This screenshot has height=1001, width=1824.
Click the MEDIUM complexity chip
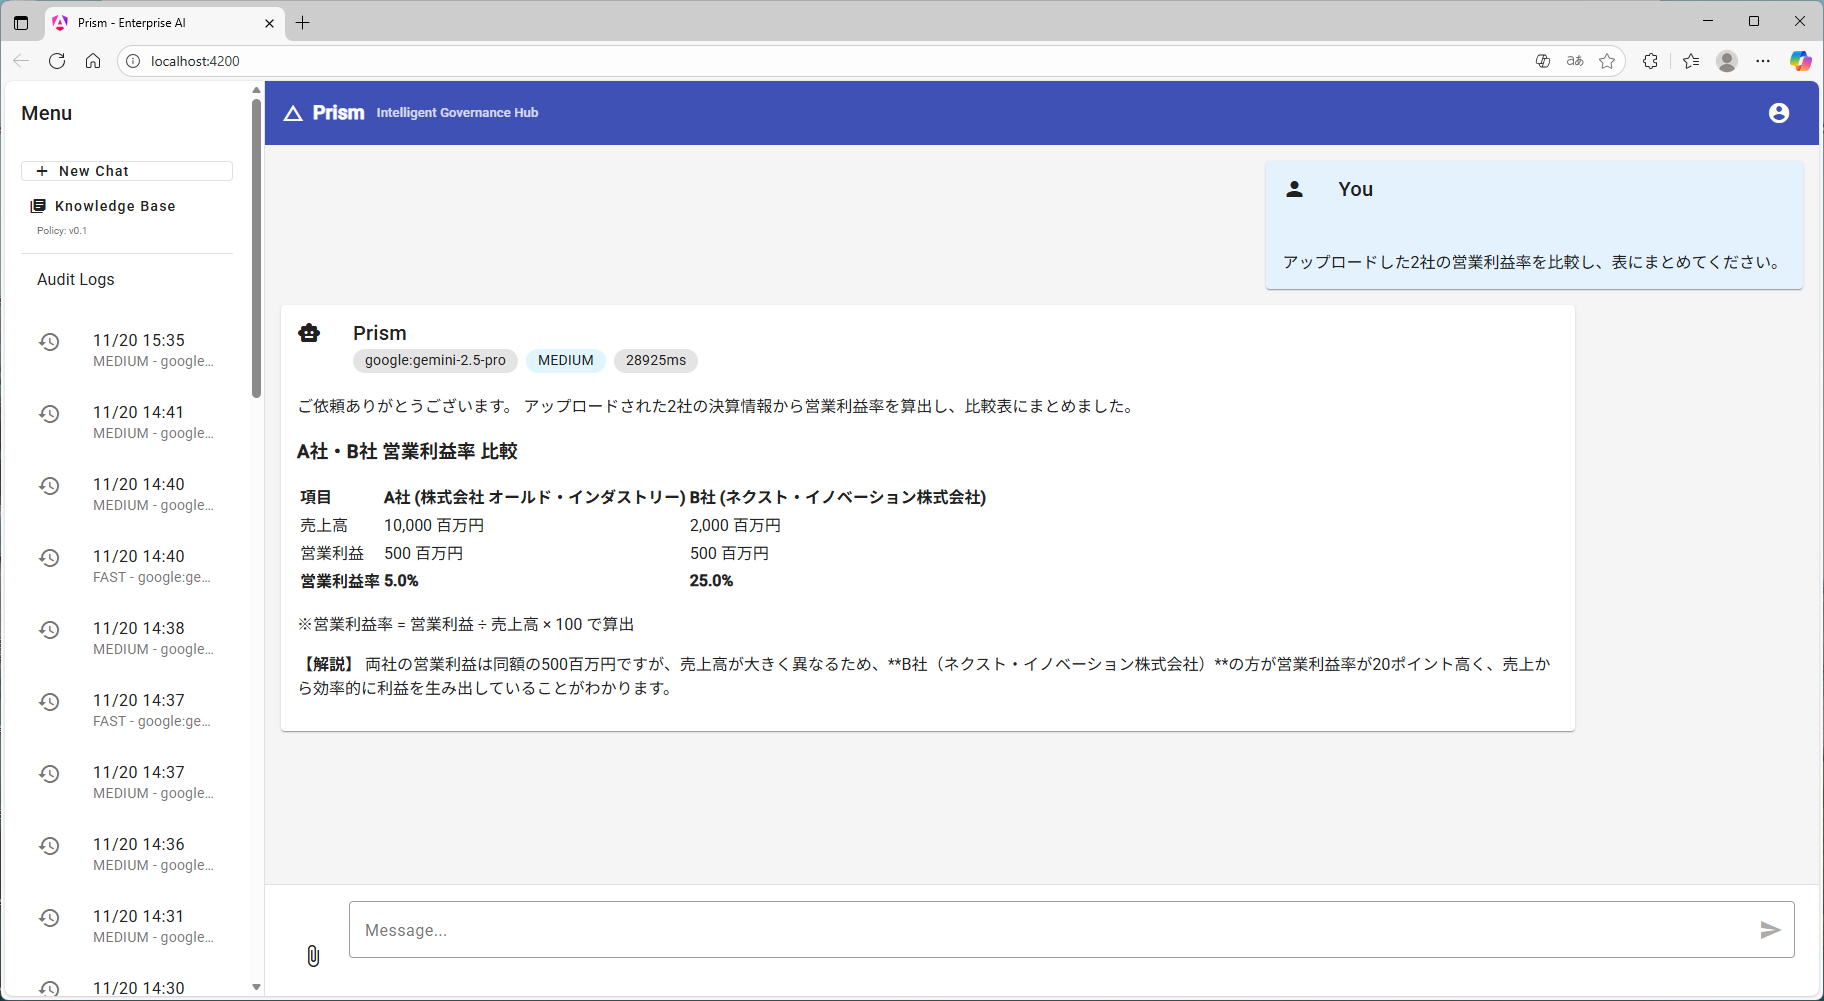(566, 361)
